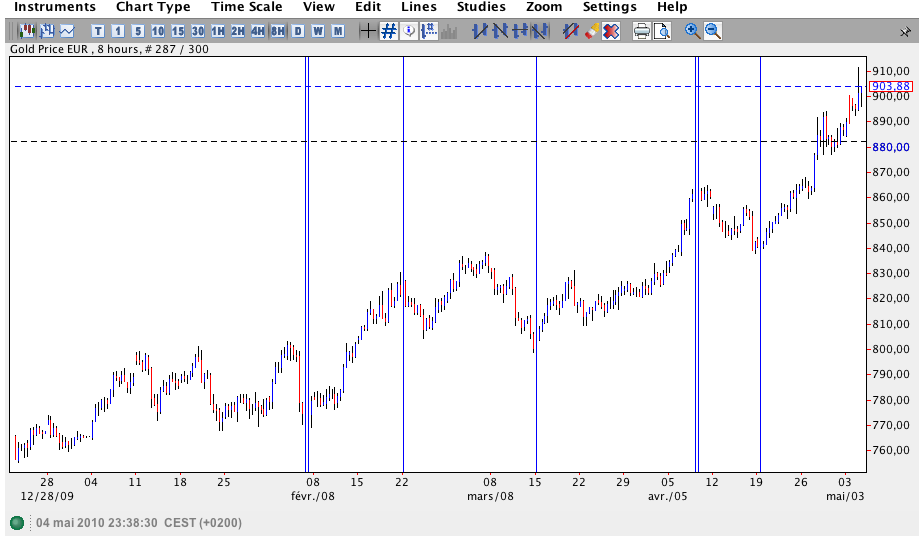Choose the 1 hour timeframe button
The height and width of the screenshot is (537, 922).
[x=218, y=31]
